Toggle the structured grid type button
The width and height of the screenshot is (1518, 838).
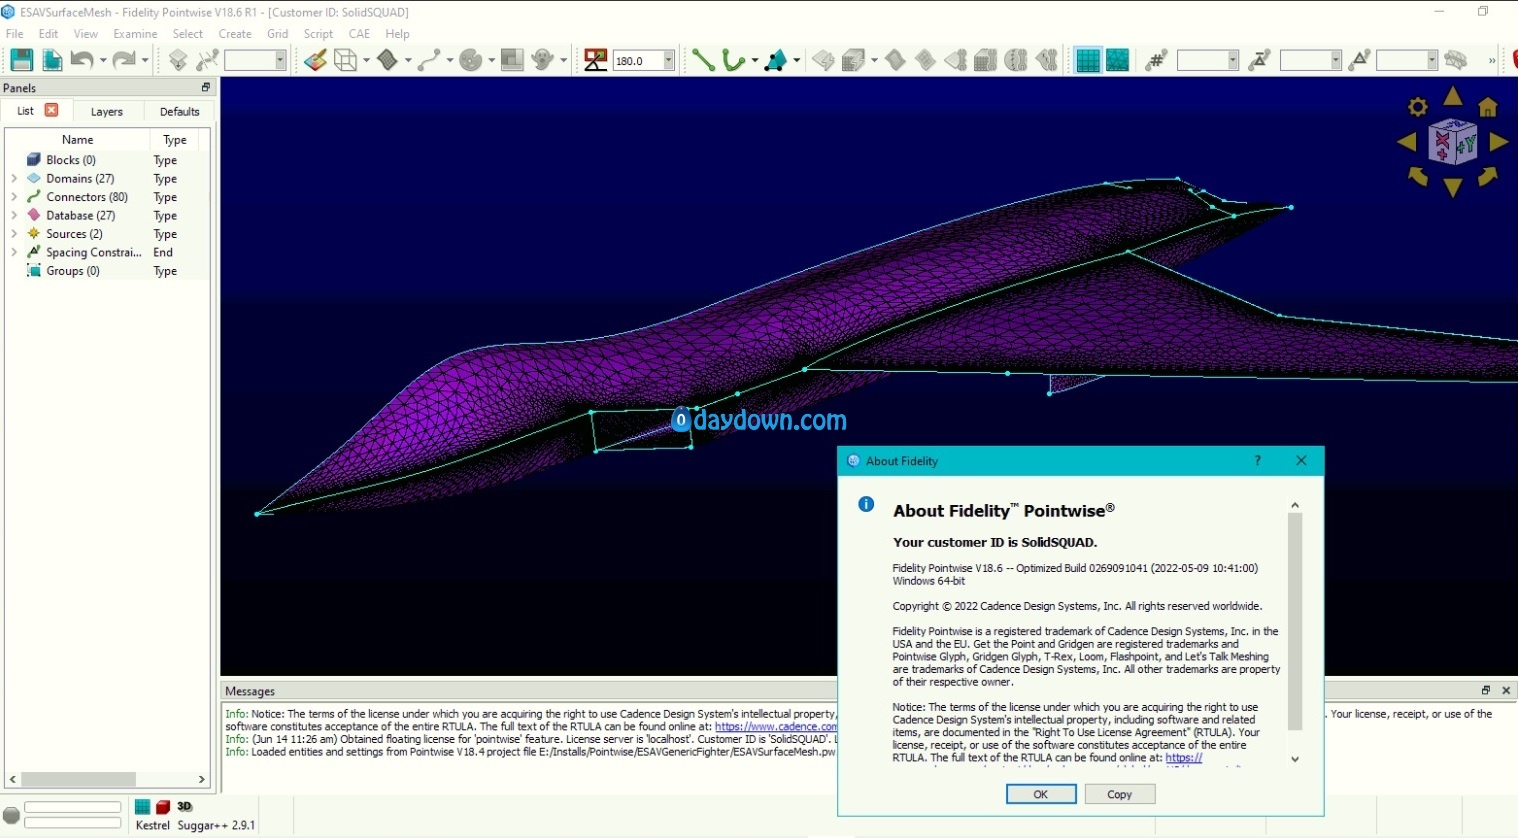pos(1088,60)
